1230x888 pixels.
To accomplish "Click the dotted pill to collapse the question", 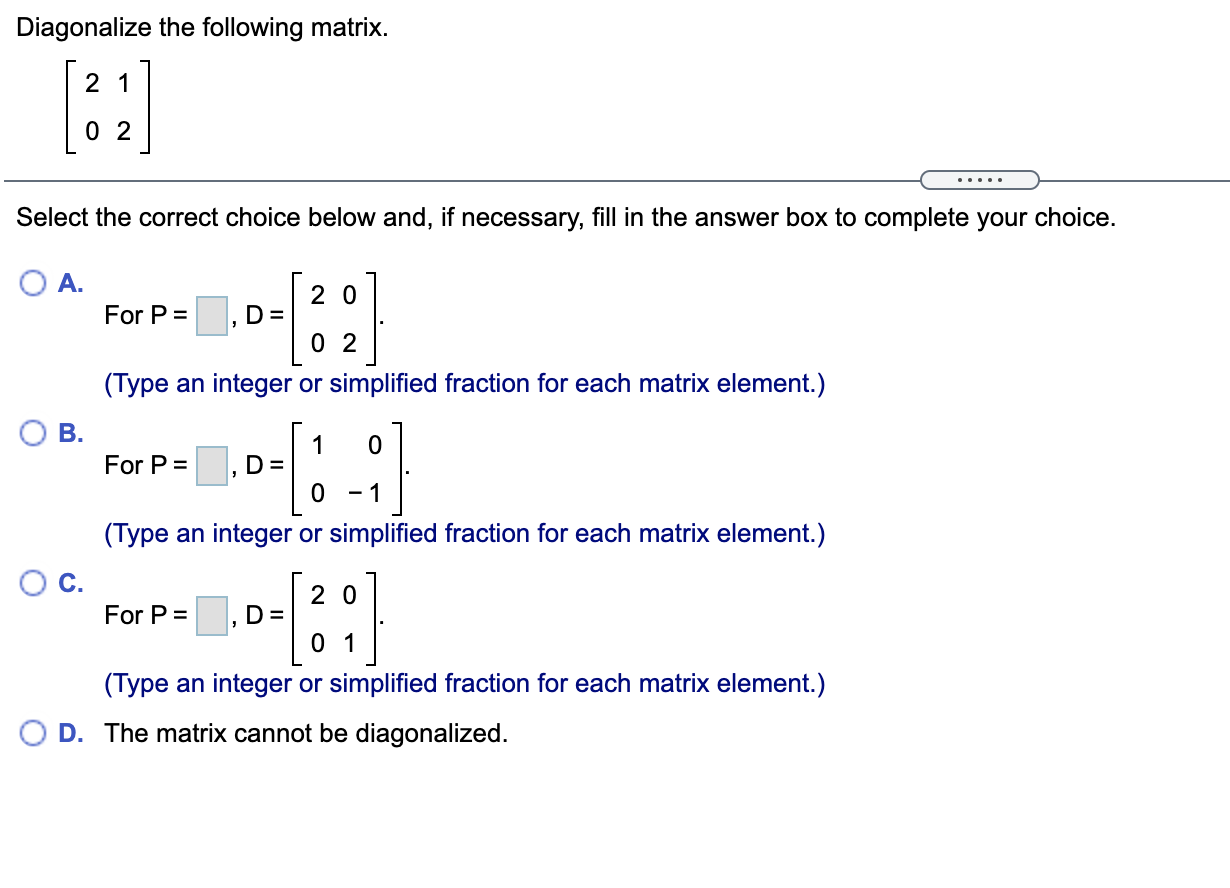I will click(979, 178).
